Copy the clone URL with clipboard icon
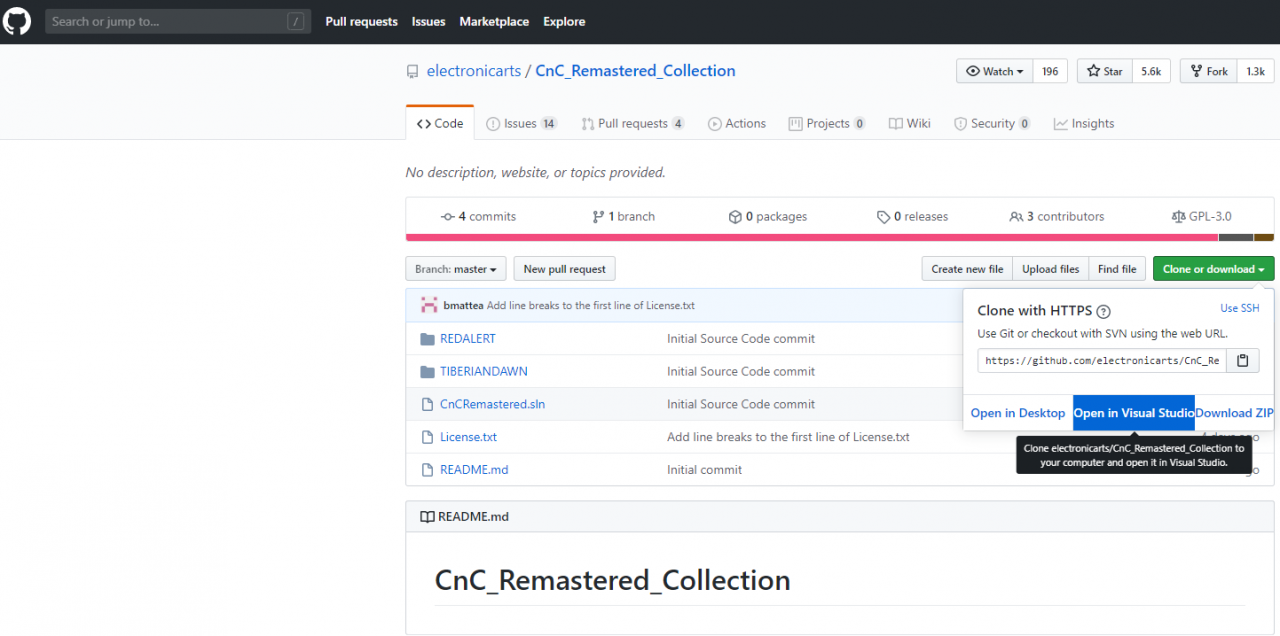The height and width of the screenshot is (636, 1280). click(1242, 361)
